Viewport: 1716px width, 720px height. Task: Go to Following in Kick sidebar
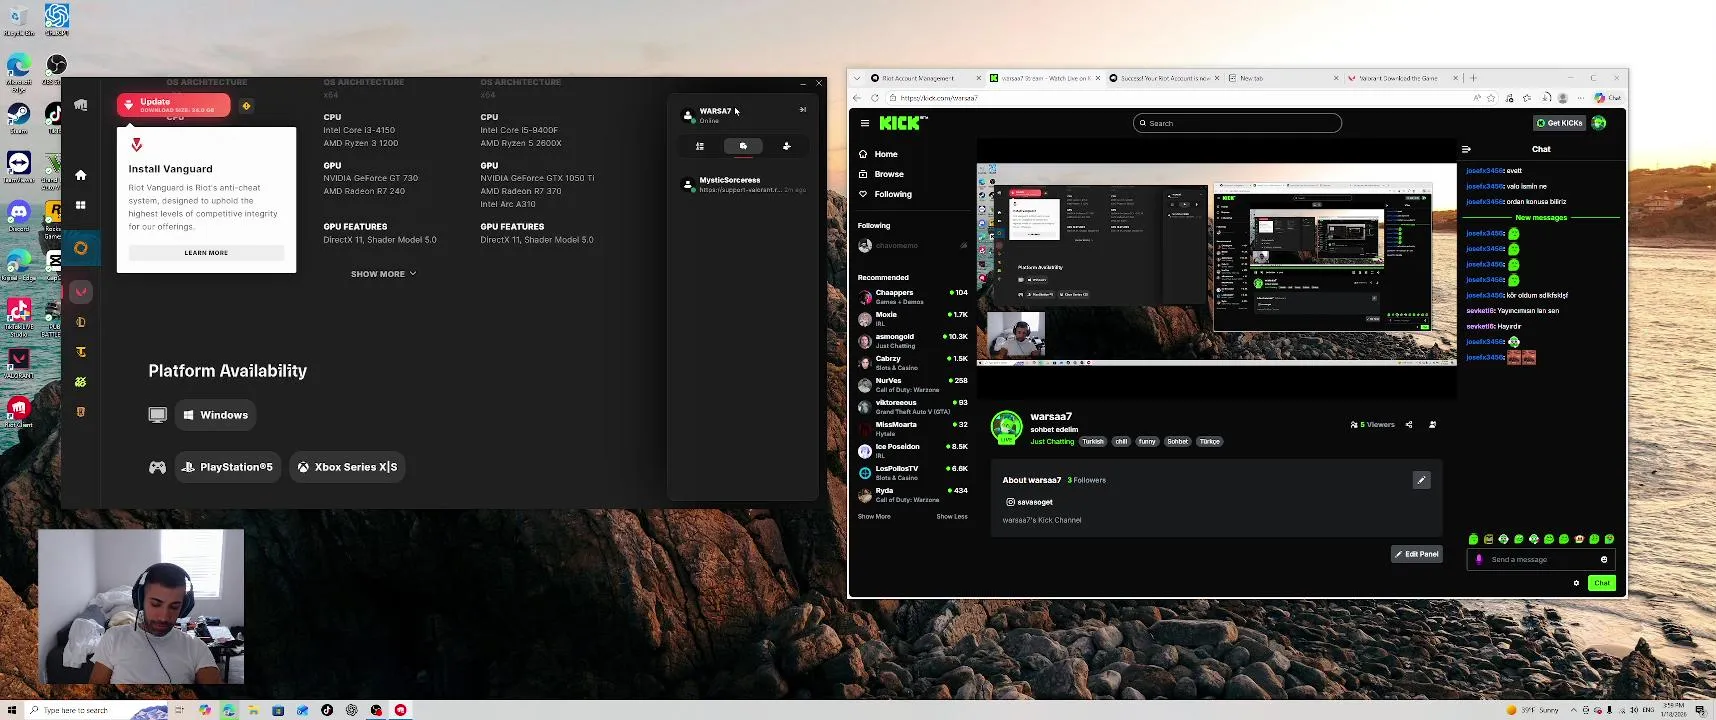tap(886, 194)
